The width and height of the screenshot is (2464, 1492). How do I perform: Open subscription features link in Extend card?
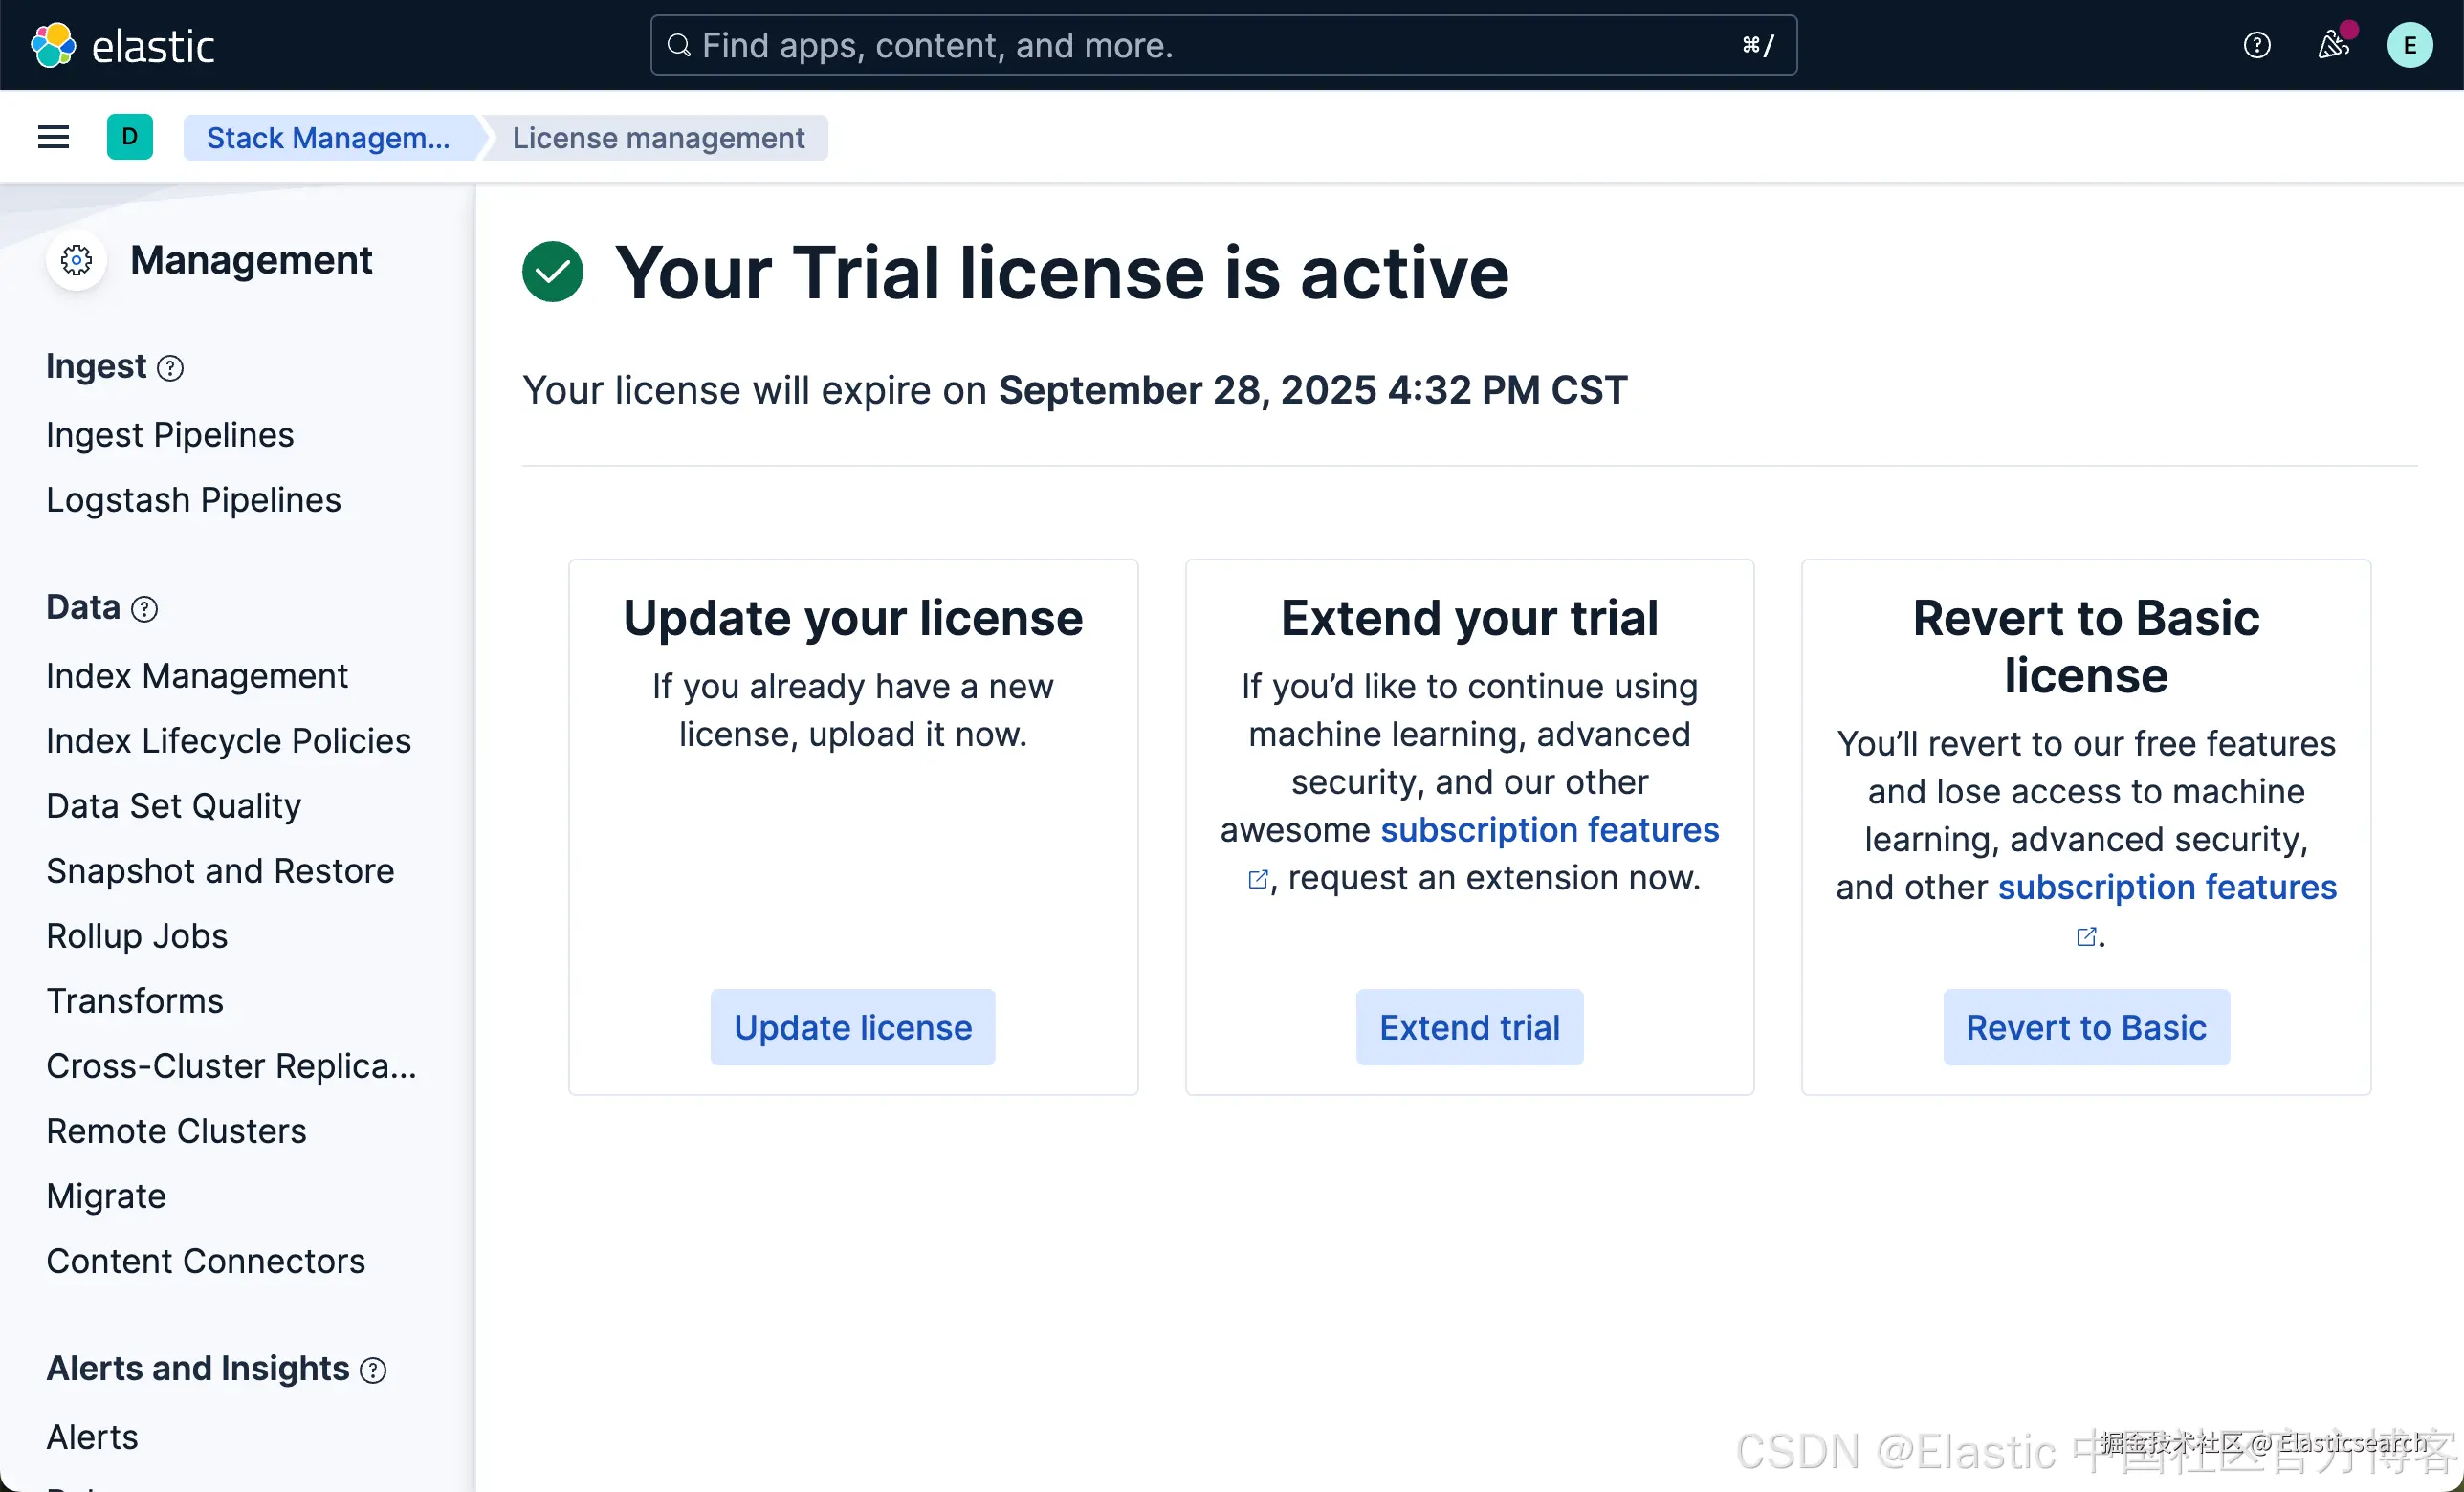pyautogui.click(x=1549, y=830)
